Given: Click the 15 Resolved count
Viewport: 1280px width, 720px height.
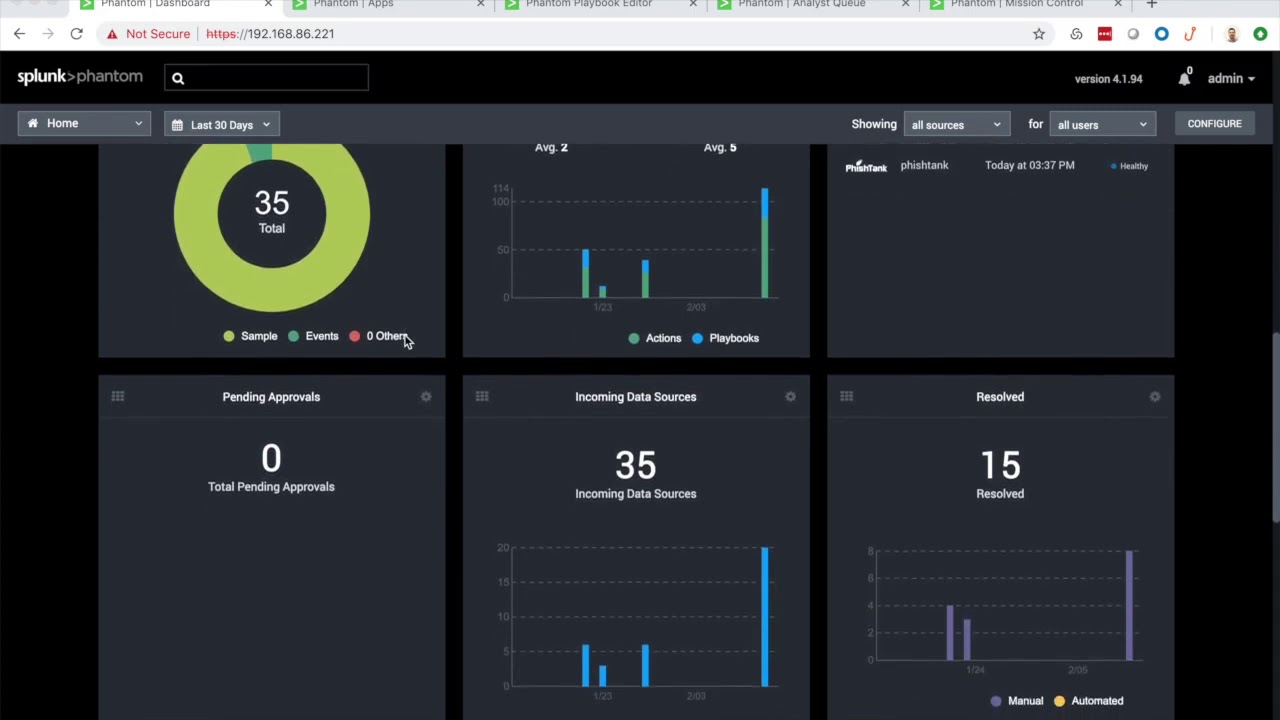Looking at the screenshot, I should tap(1000, 465).
